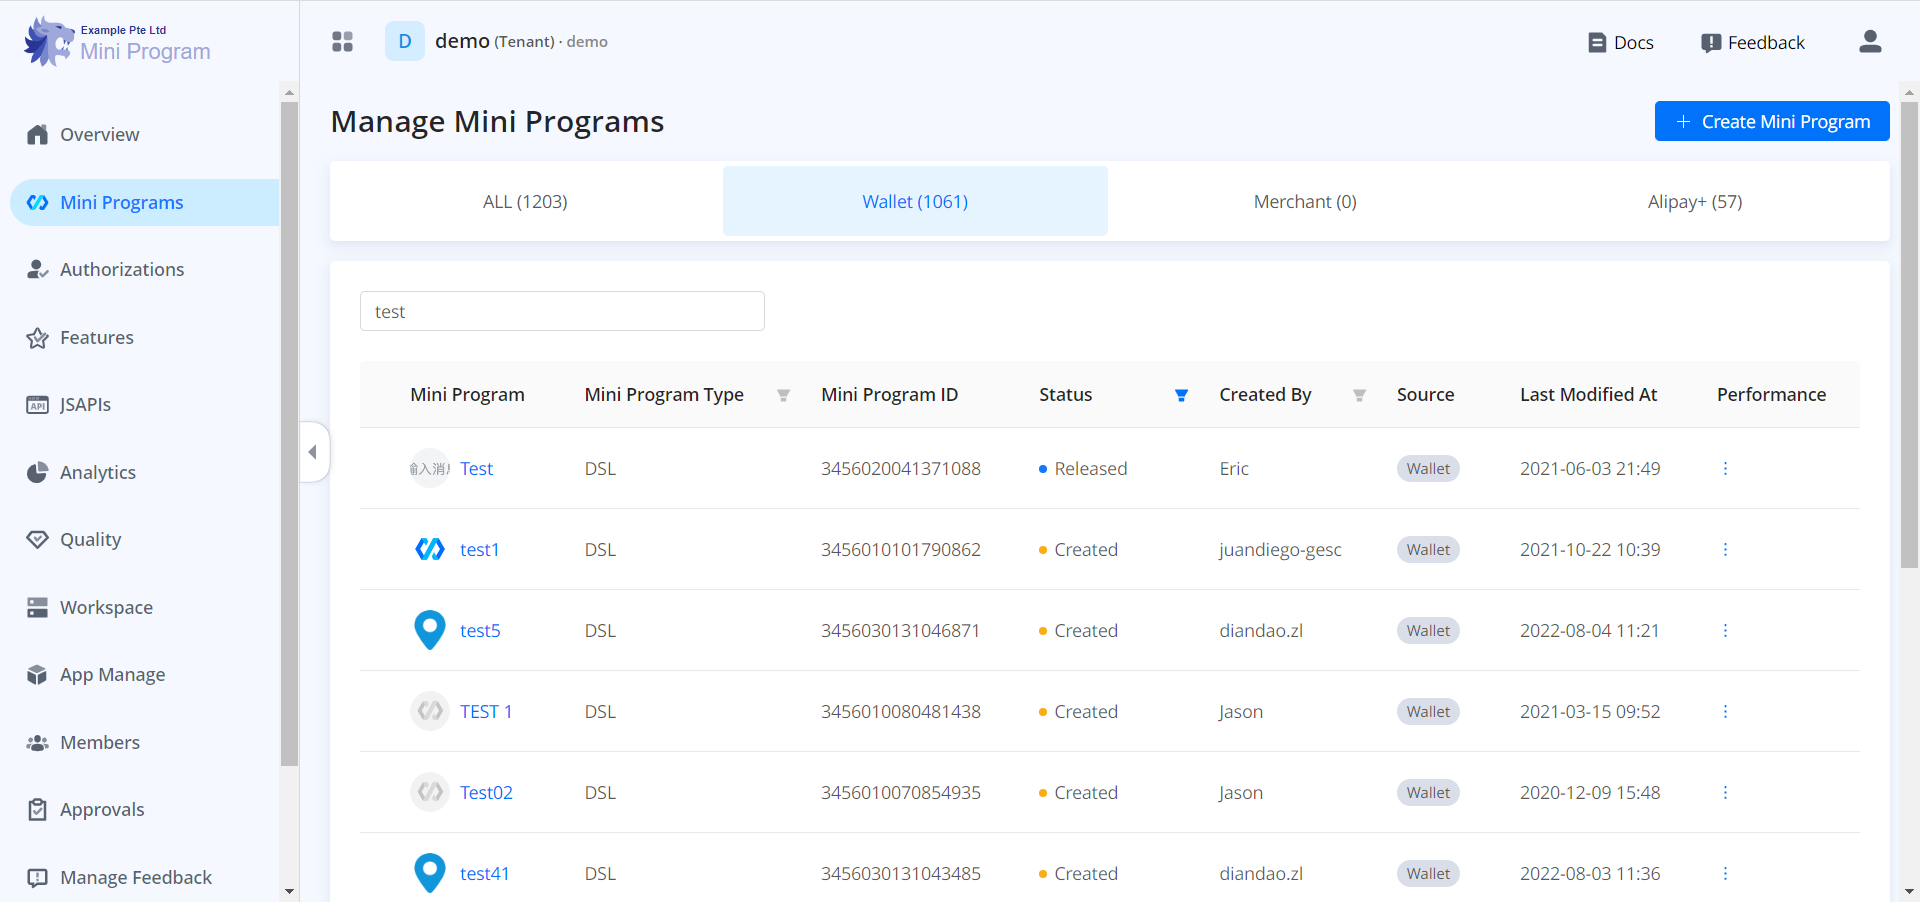Image resolution: width=1920 pixels, height=902 pixels.
Task: Click the search field containing test
Action: 562,312
